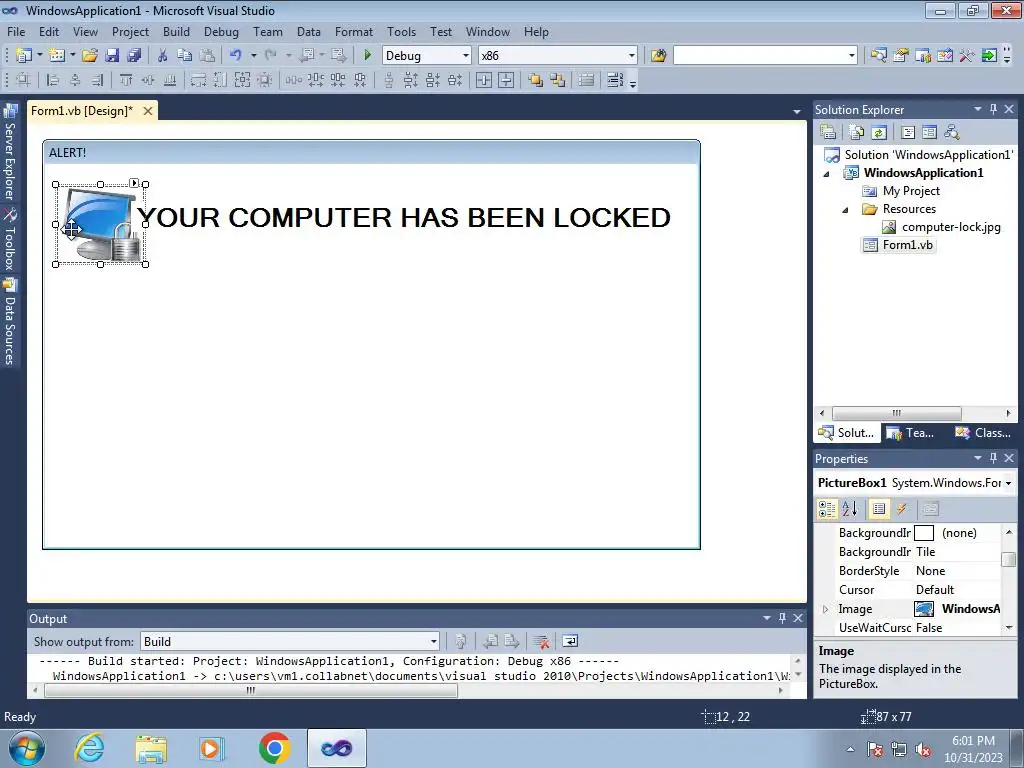Sort properties alphabetically with A-Z icon

[x=850, y=509]
